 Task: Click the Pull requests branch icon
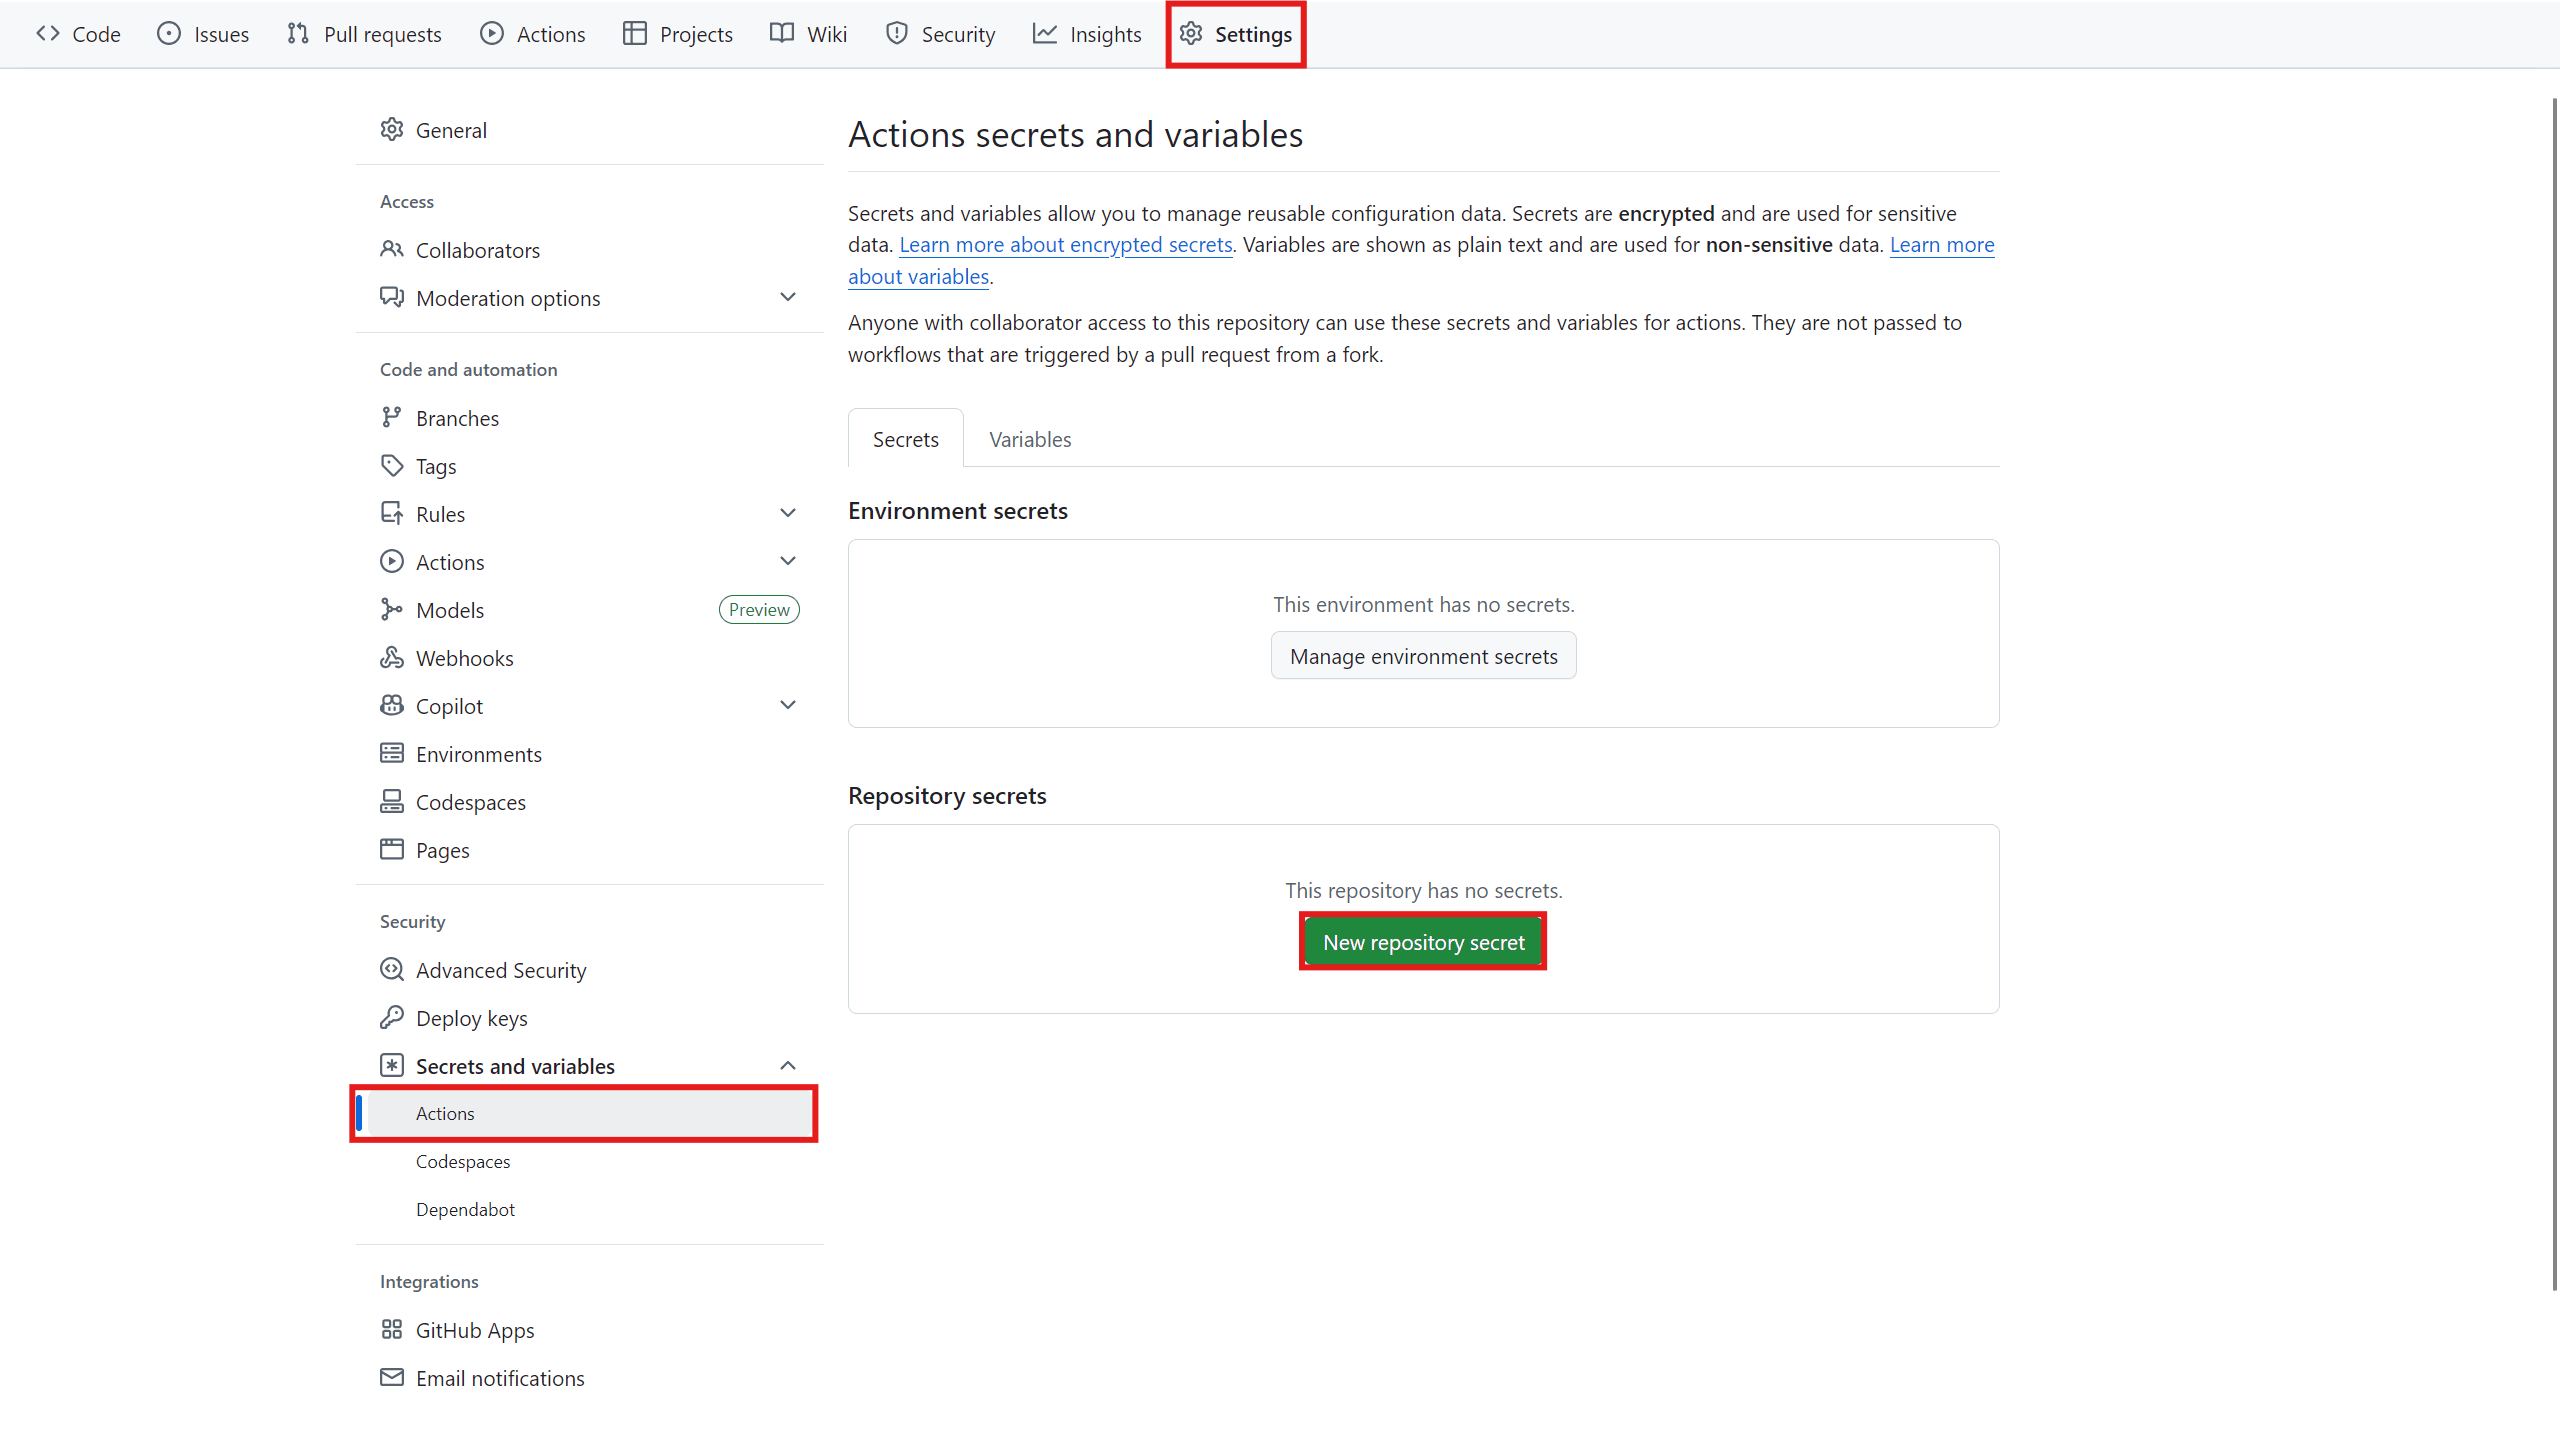click(x=298, y=34)
